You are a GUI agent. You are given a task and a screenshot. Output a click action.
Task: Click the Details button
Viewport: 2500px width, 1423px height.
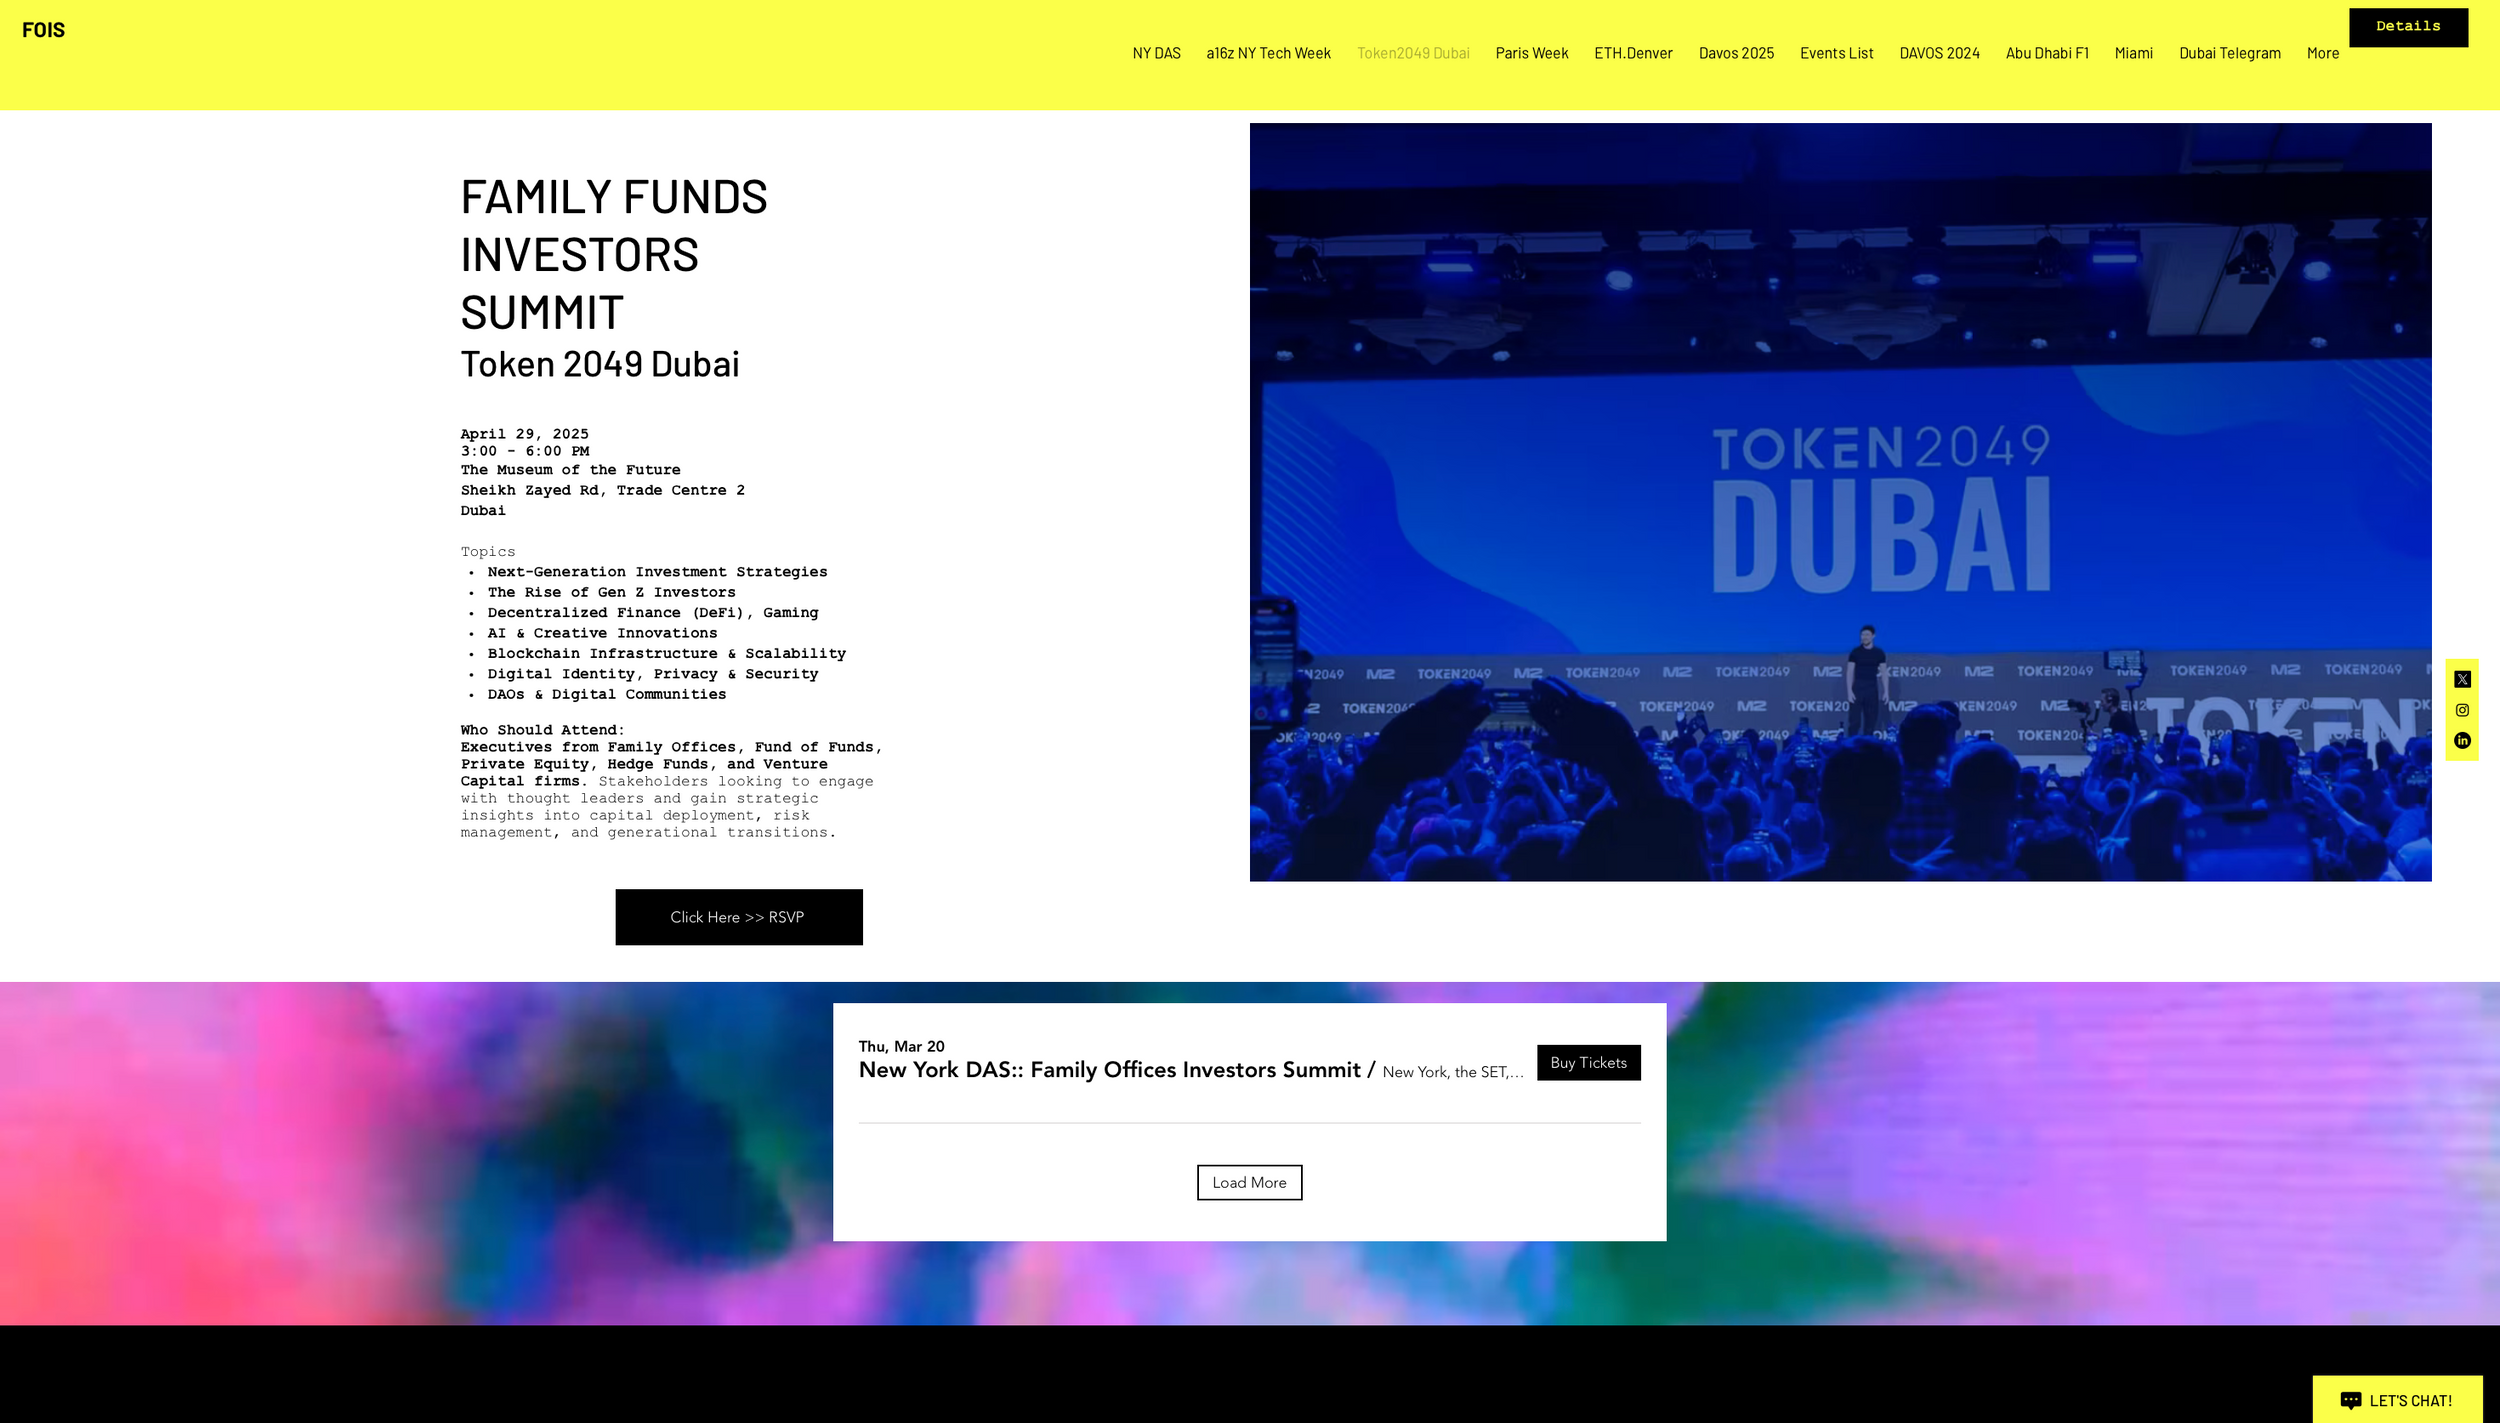[2408, 26]
